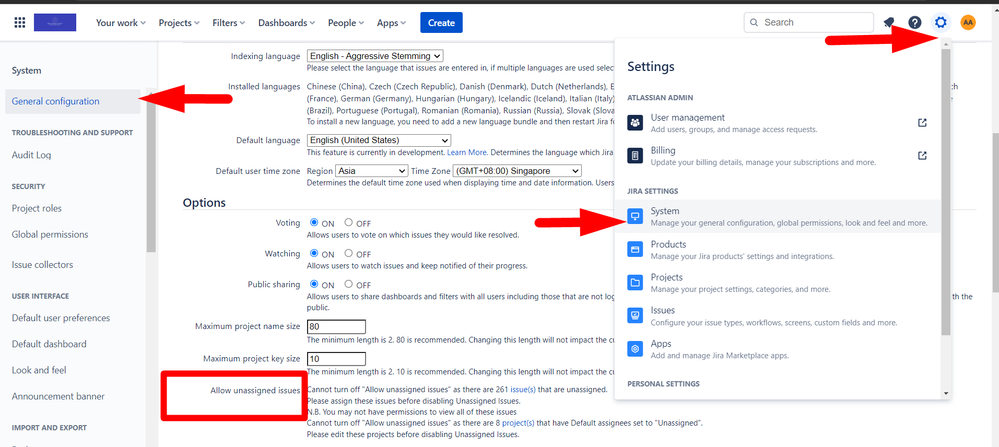Click the magnifier icon in Search

[x=754, y=22]
